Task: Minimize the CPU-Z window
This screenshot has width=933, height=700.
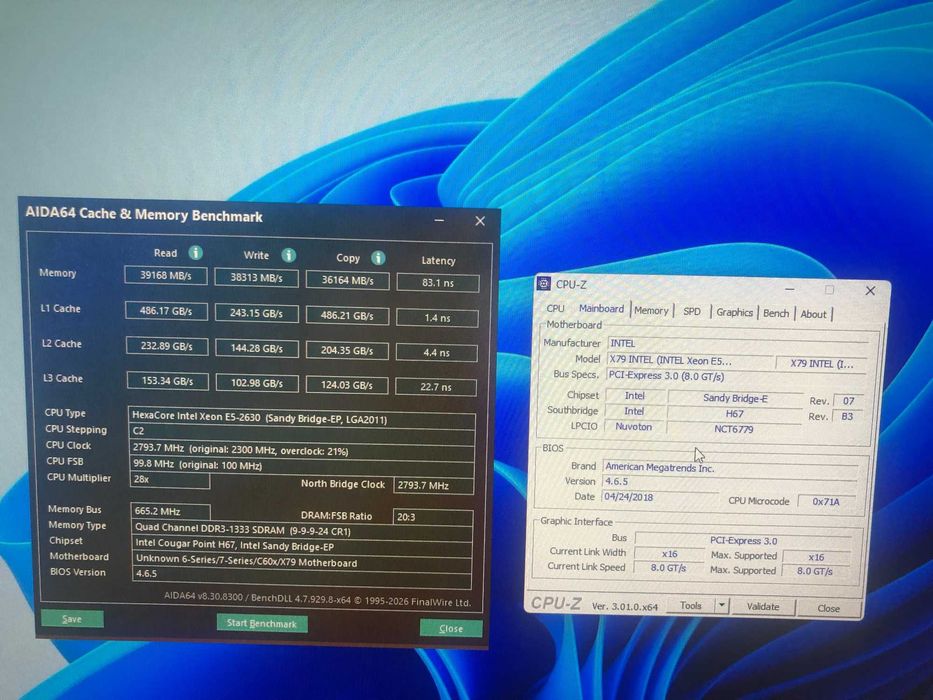Action: pos(790,289)
